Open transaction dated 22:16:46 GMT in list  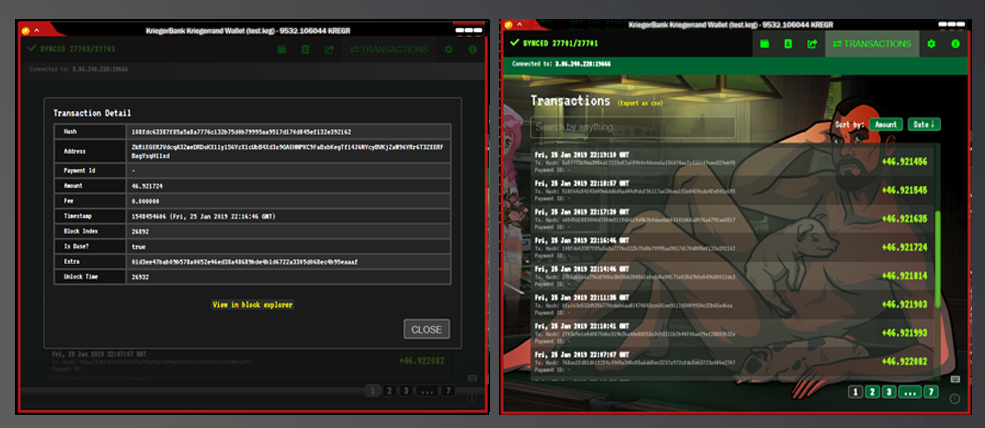(x=731, y=248)
